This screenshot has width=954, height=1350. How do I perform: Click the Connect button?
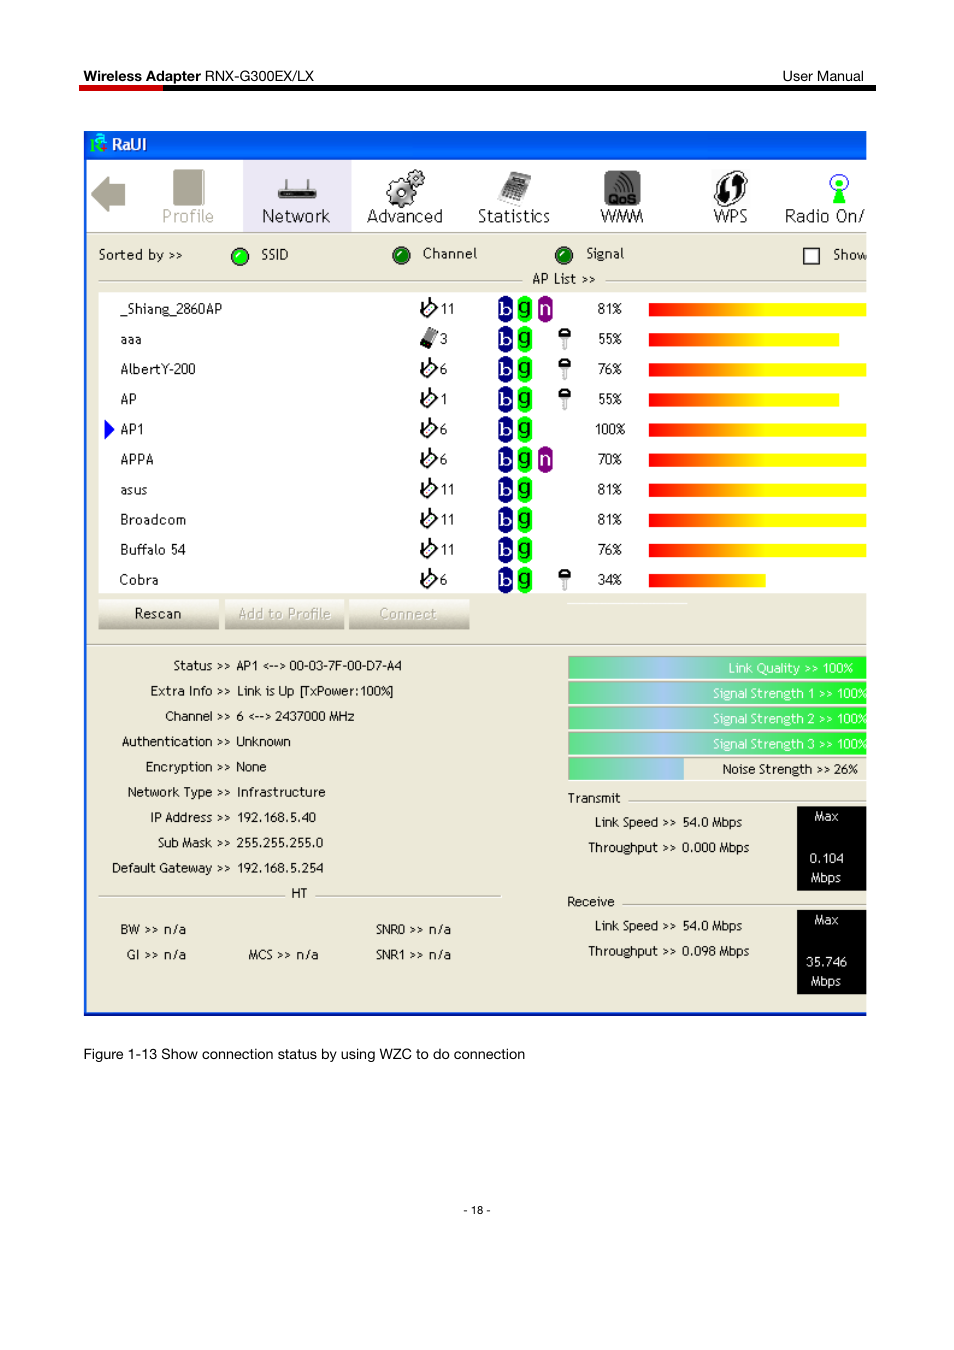click(x=408, y=614)
